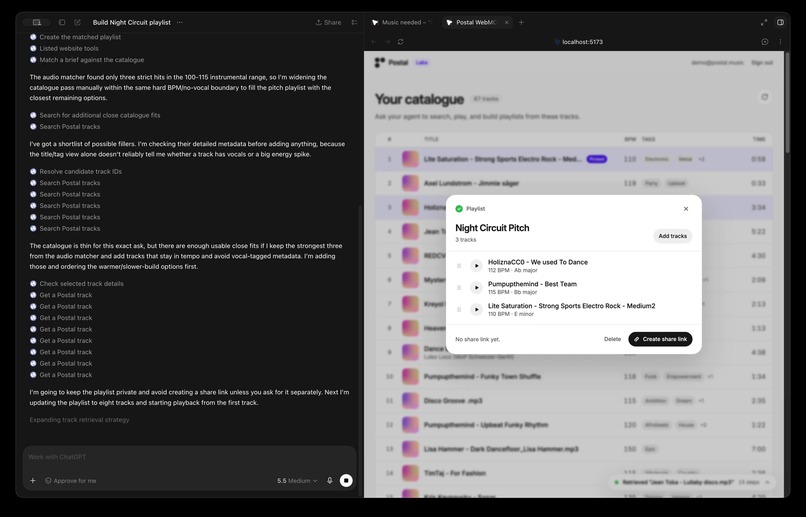806x517 pixels.
Task: Expand the Retrieved Jean Toba status toast
Action: pyautogui.click(x=767, y=483)
